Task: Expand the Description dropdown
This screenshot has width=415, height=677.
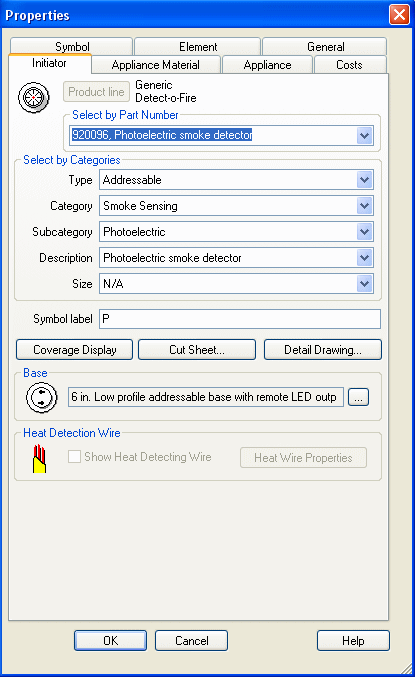Action: 365,258
